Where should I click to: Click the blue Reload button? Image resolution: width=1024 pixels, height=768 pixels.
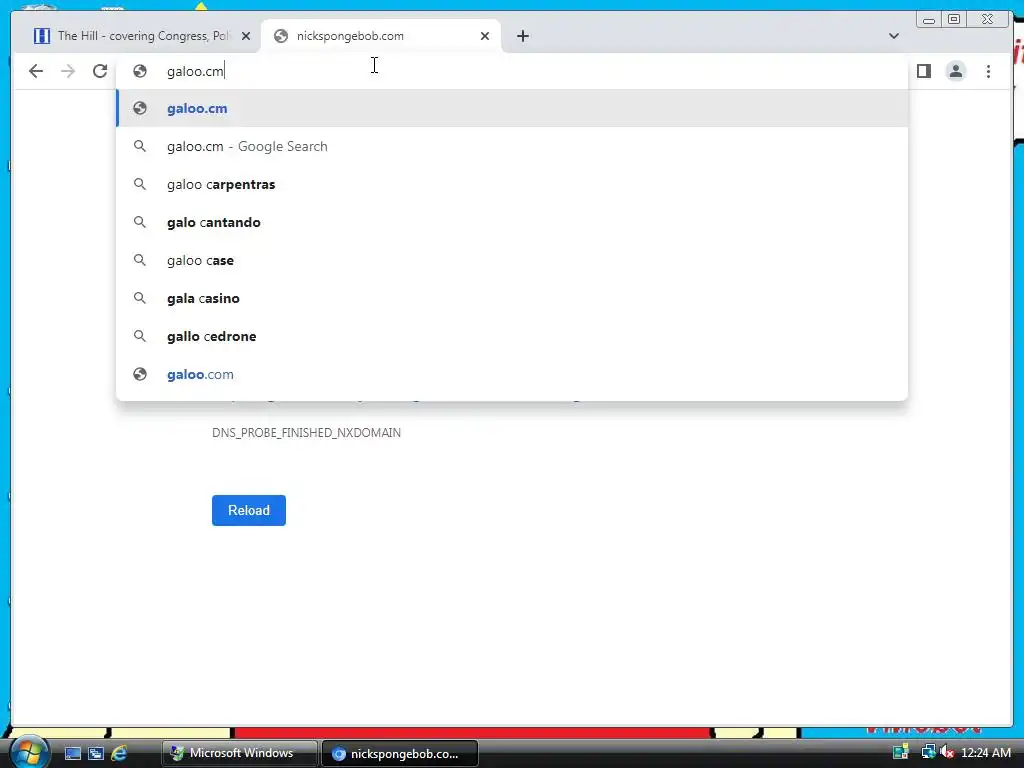249,510
